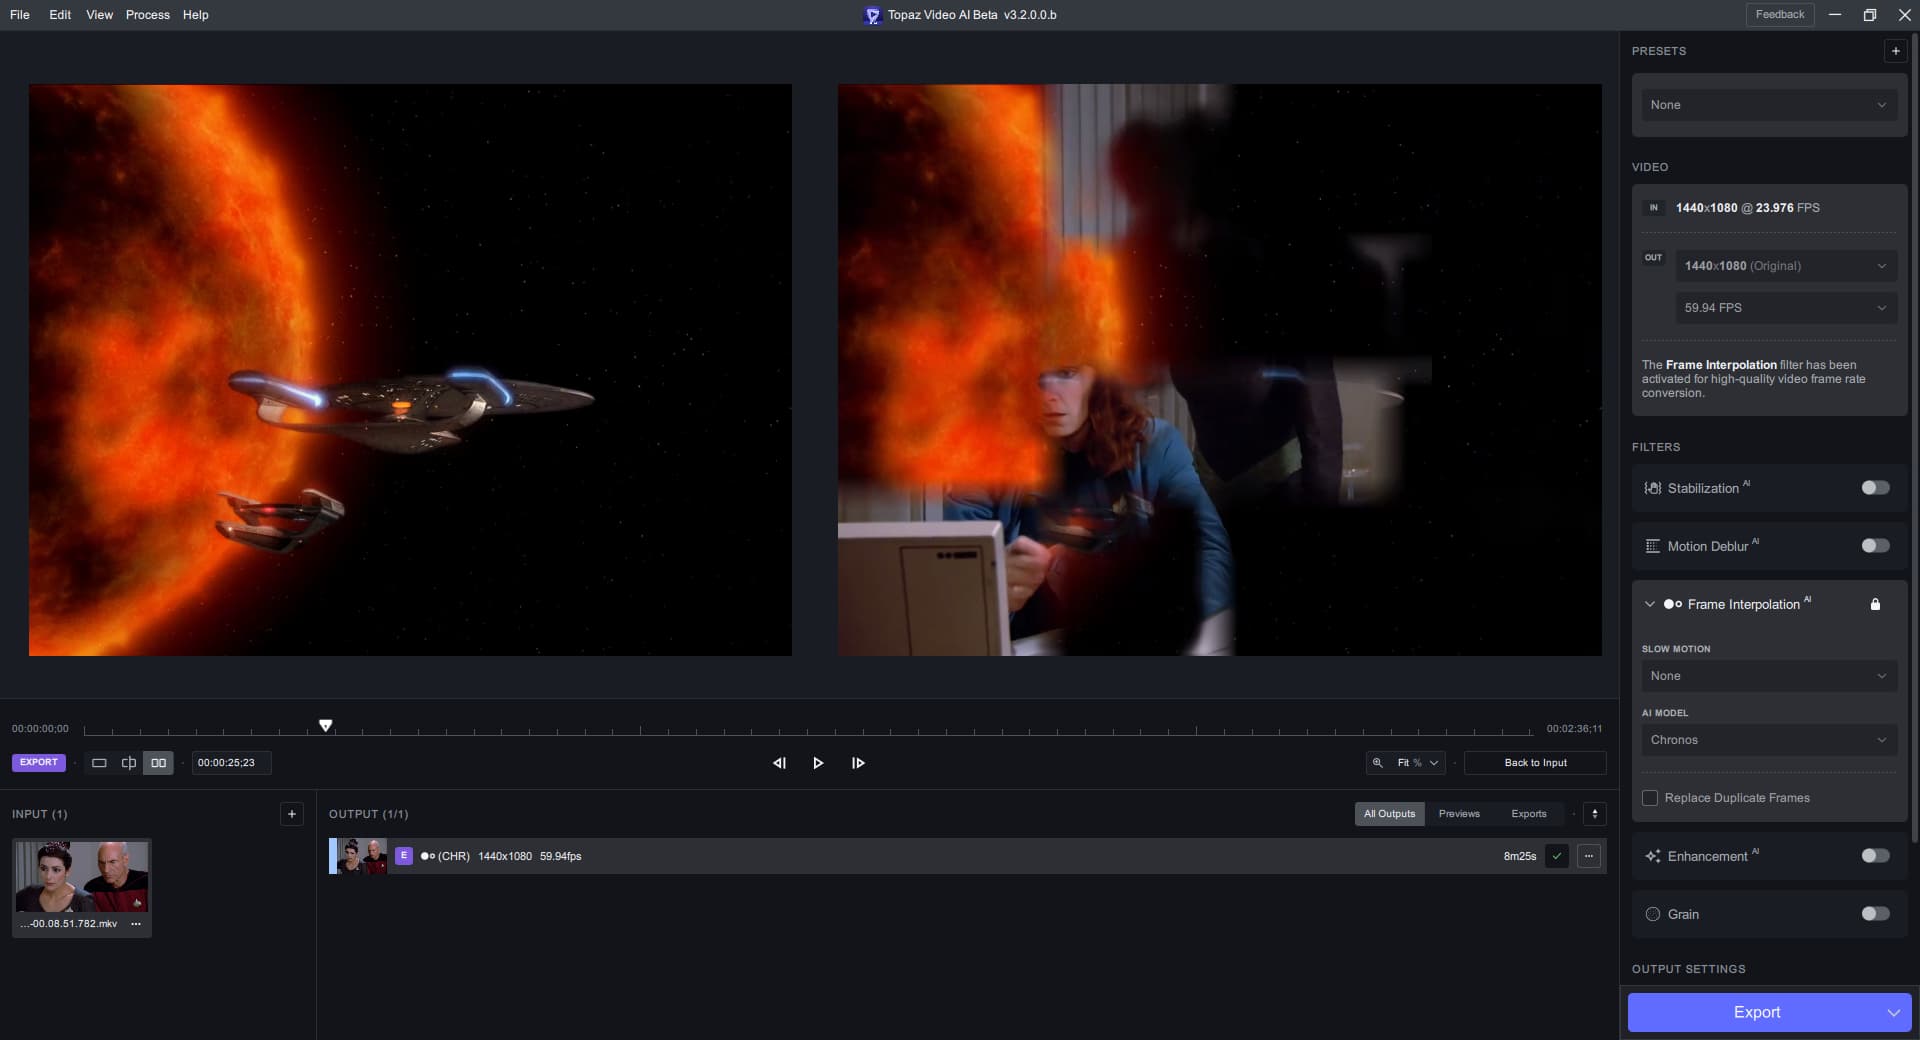Image resolution: width=1920 pixels, height=1040 pixels.
Task: Switch to the Previews tab
Action: [1458, 814]
